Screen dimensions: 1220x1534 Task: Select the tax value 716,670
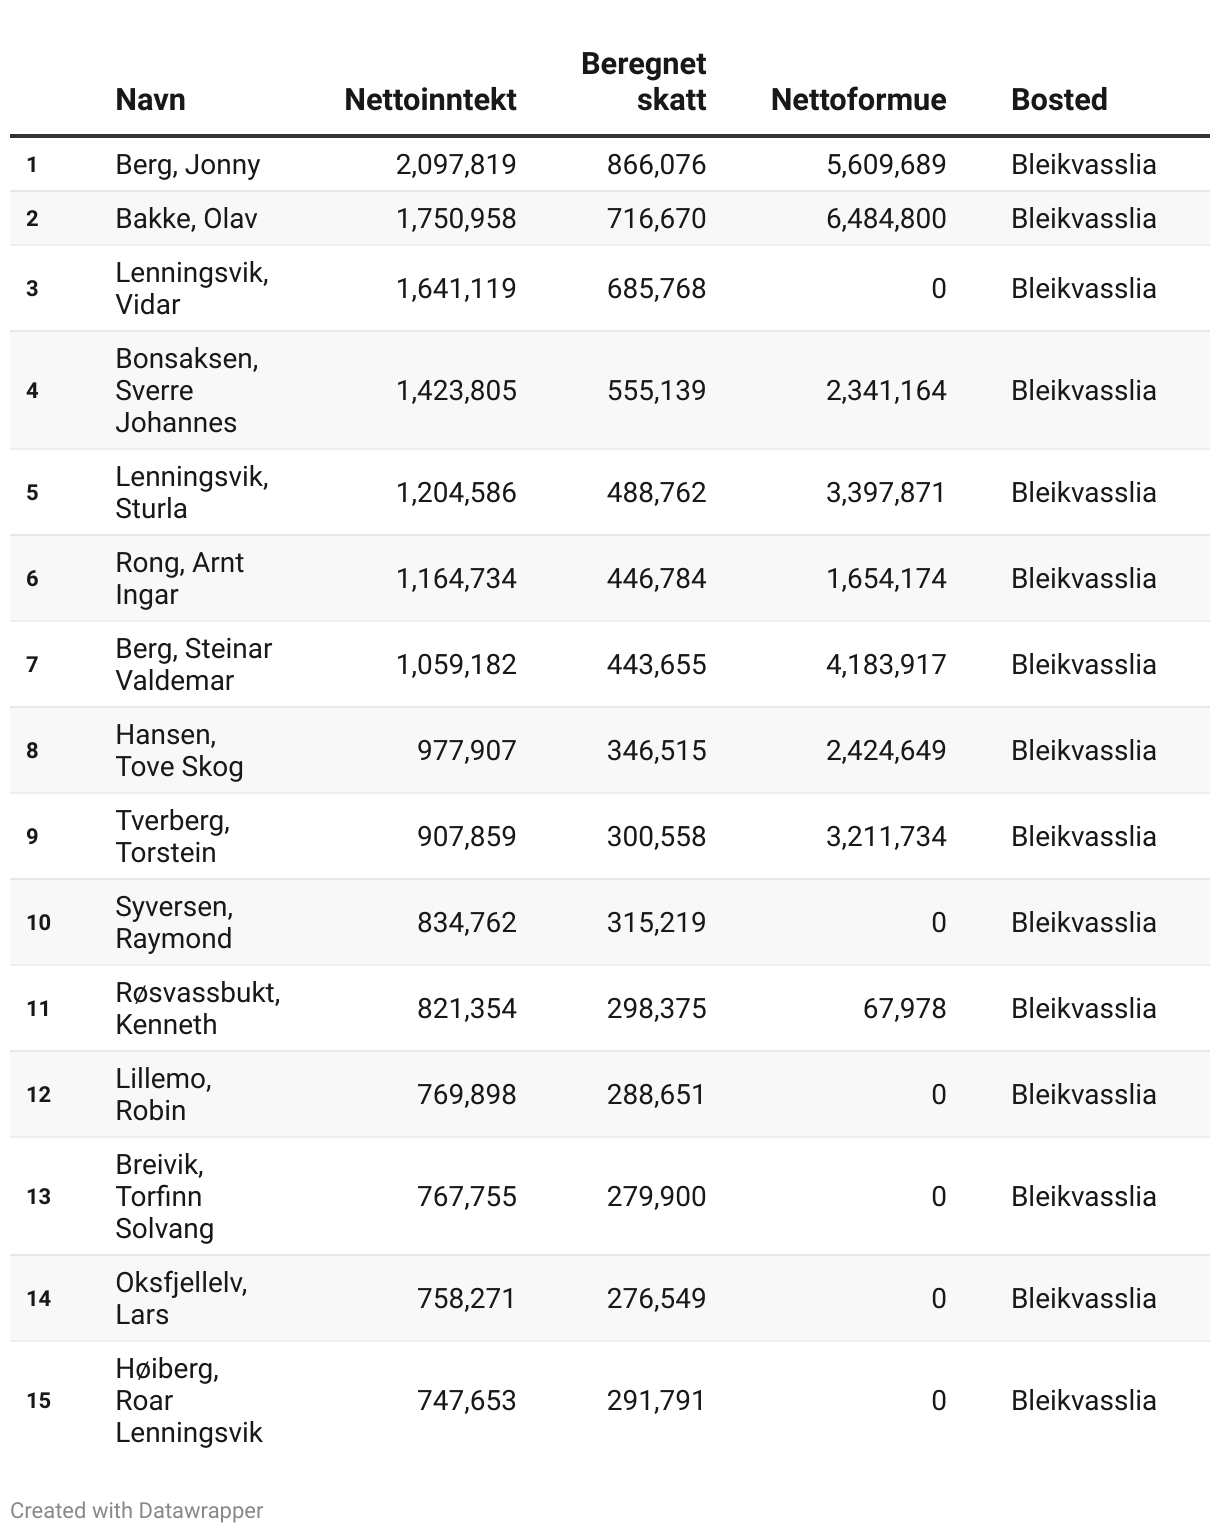[656, 218]
